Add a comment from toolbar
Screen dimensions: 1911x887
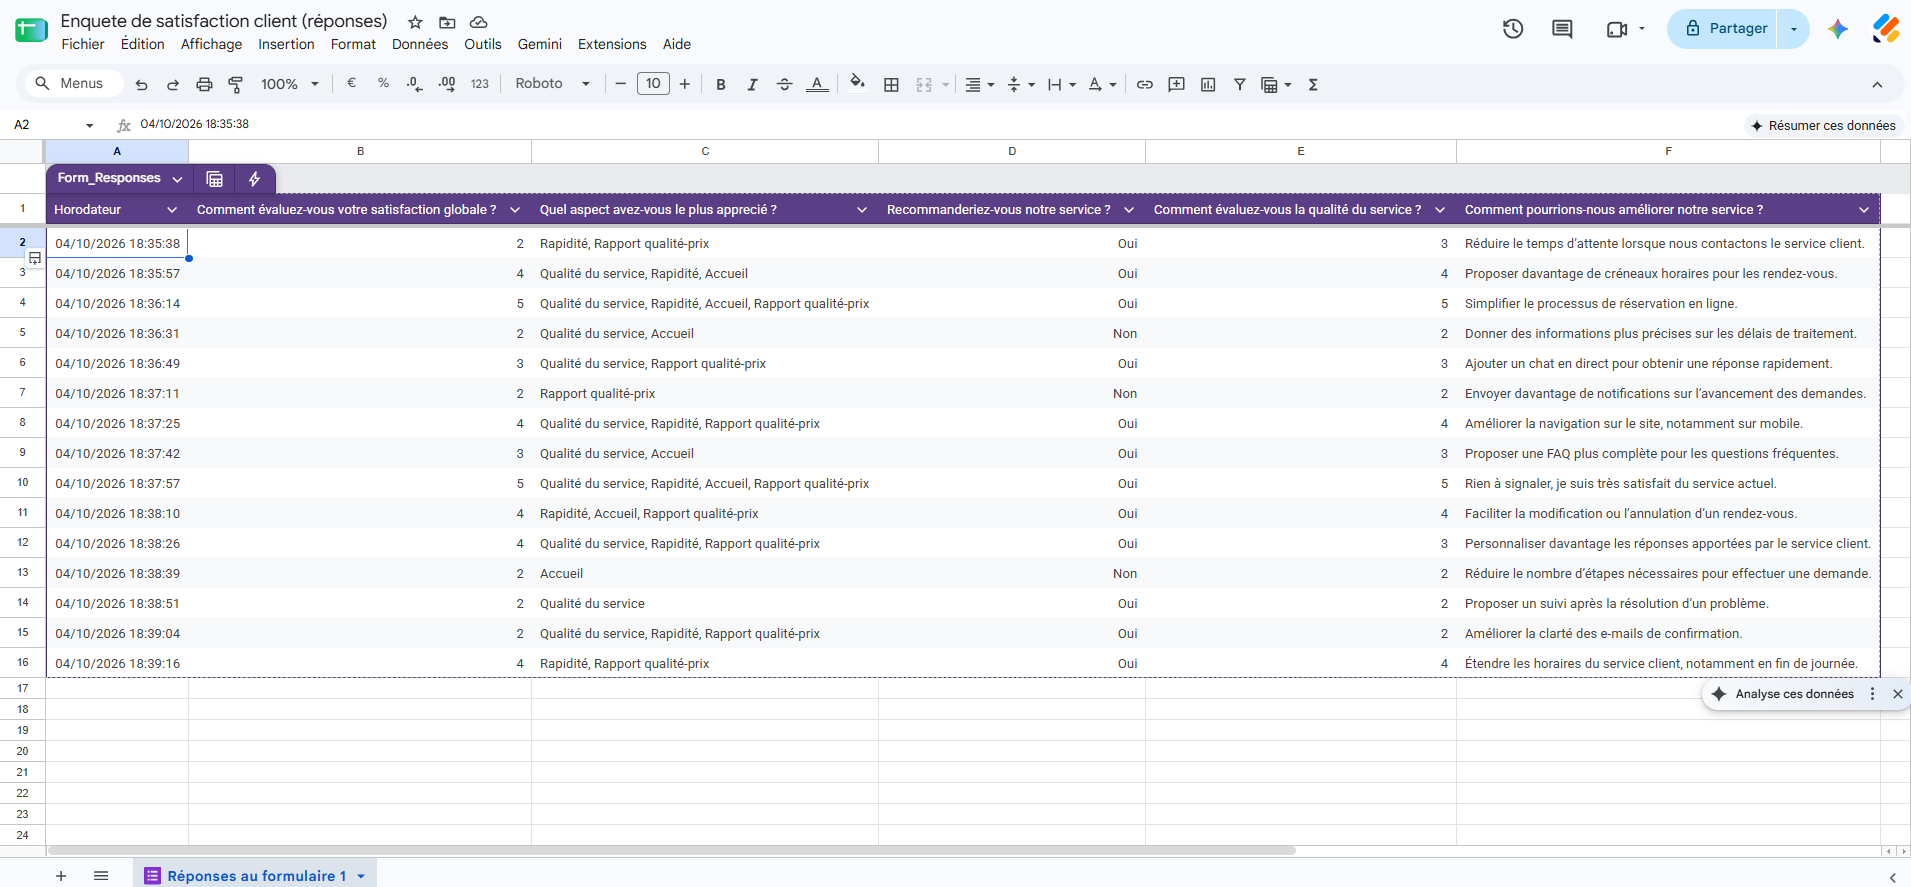click(1176, 85)
